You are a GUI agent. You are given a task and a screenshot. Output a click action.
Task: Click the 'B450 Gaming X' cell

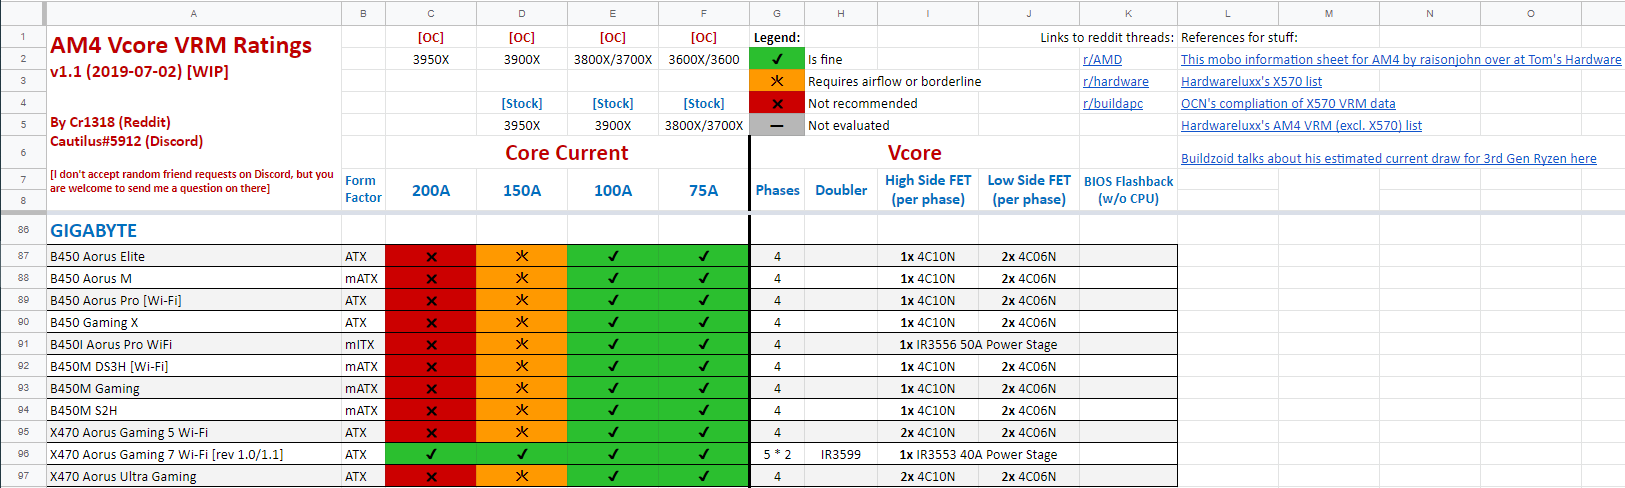[x=194, y=323]
